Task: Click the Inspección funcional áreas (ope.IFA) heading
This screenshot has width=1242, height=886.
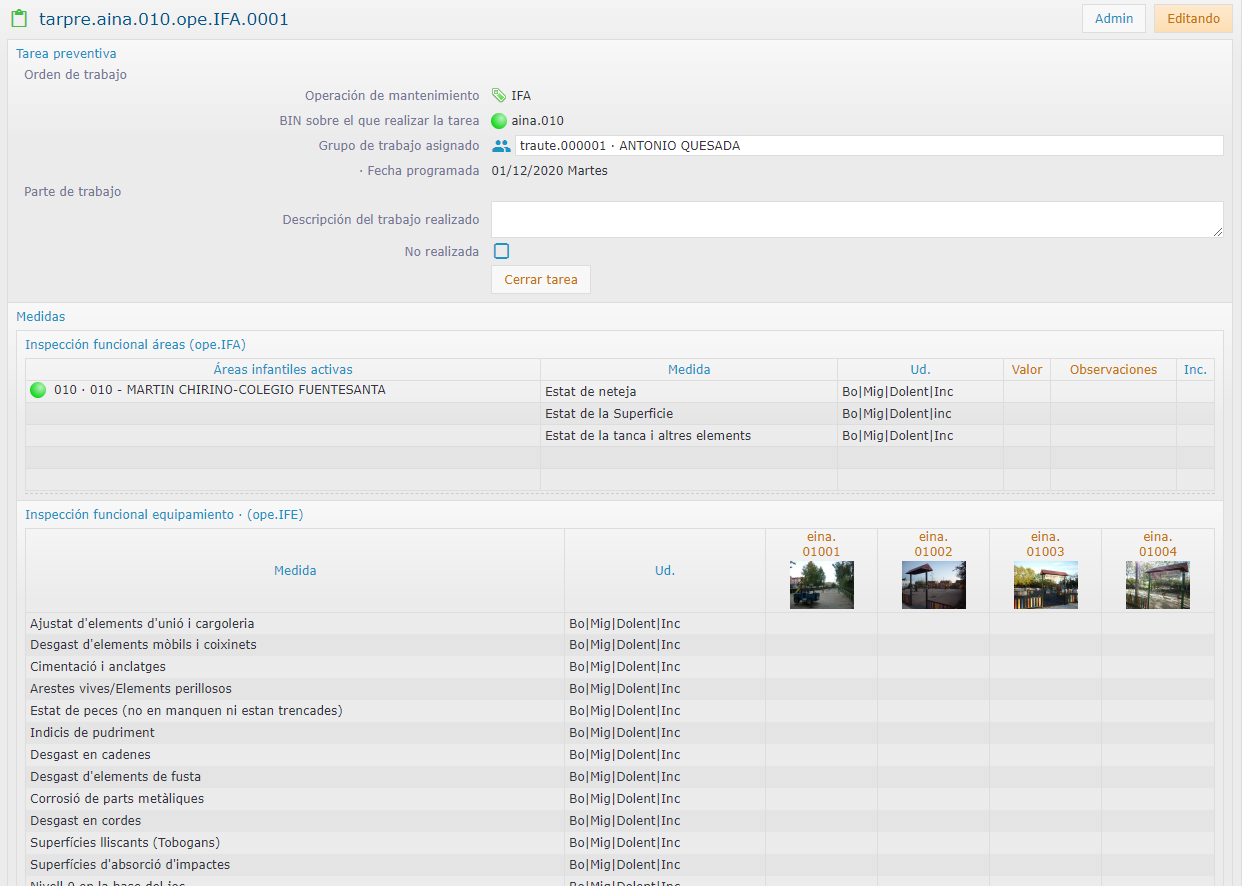Action: [x=135, y=344]
